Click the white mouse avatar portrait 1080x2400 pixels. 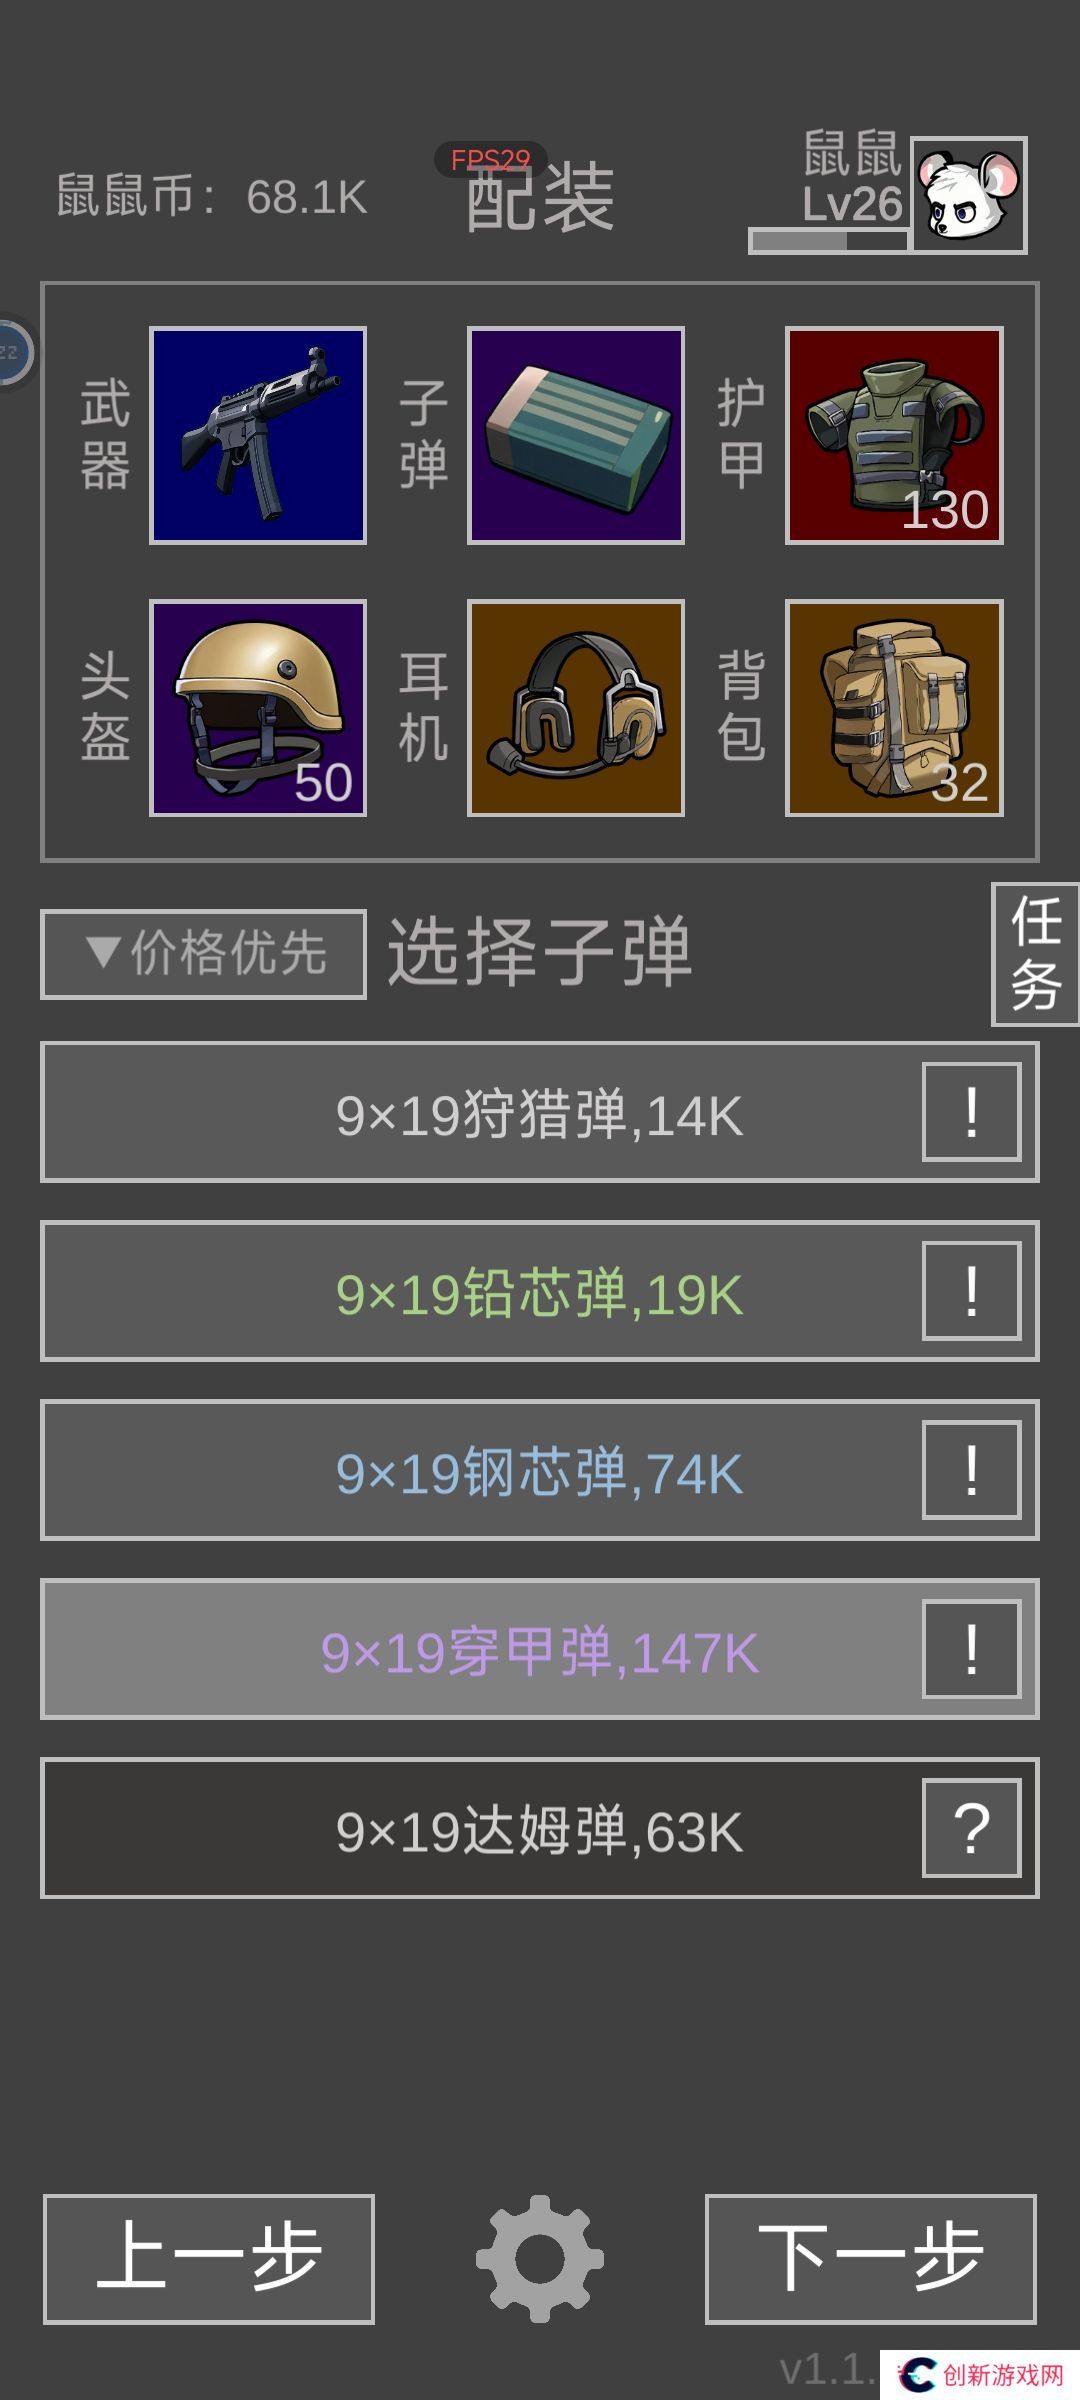[x=969, y=195]
